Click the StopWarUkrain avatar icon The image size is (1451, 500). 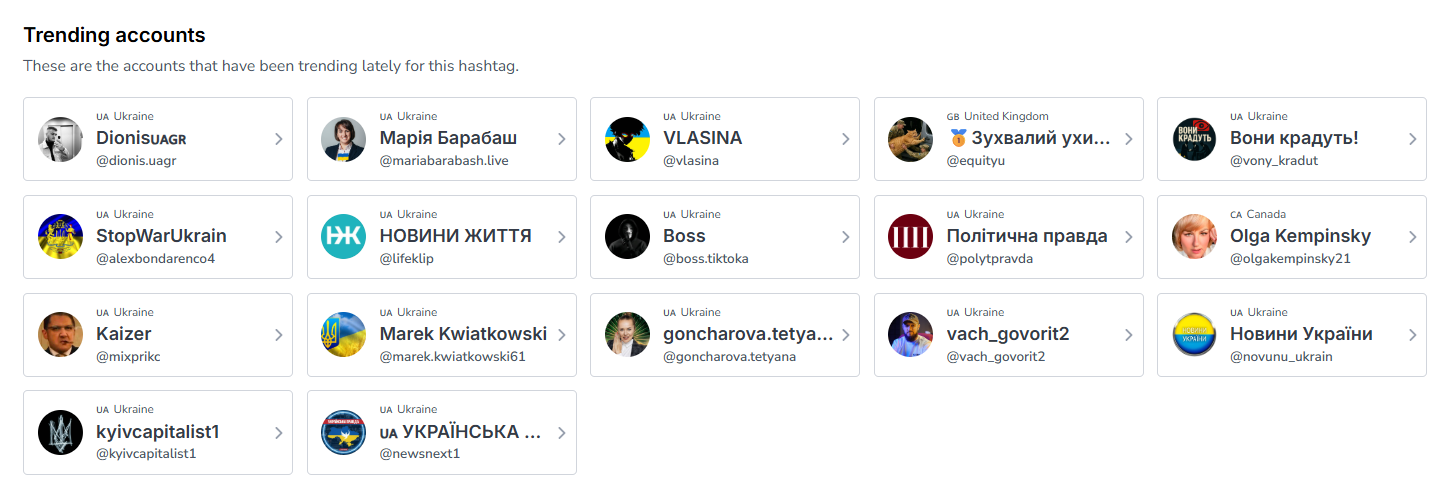[x=60, y=237]
